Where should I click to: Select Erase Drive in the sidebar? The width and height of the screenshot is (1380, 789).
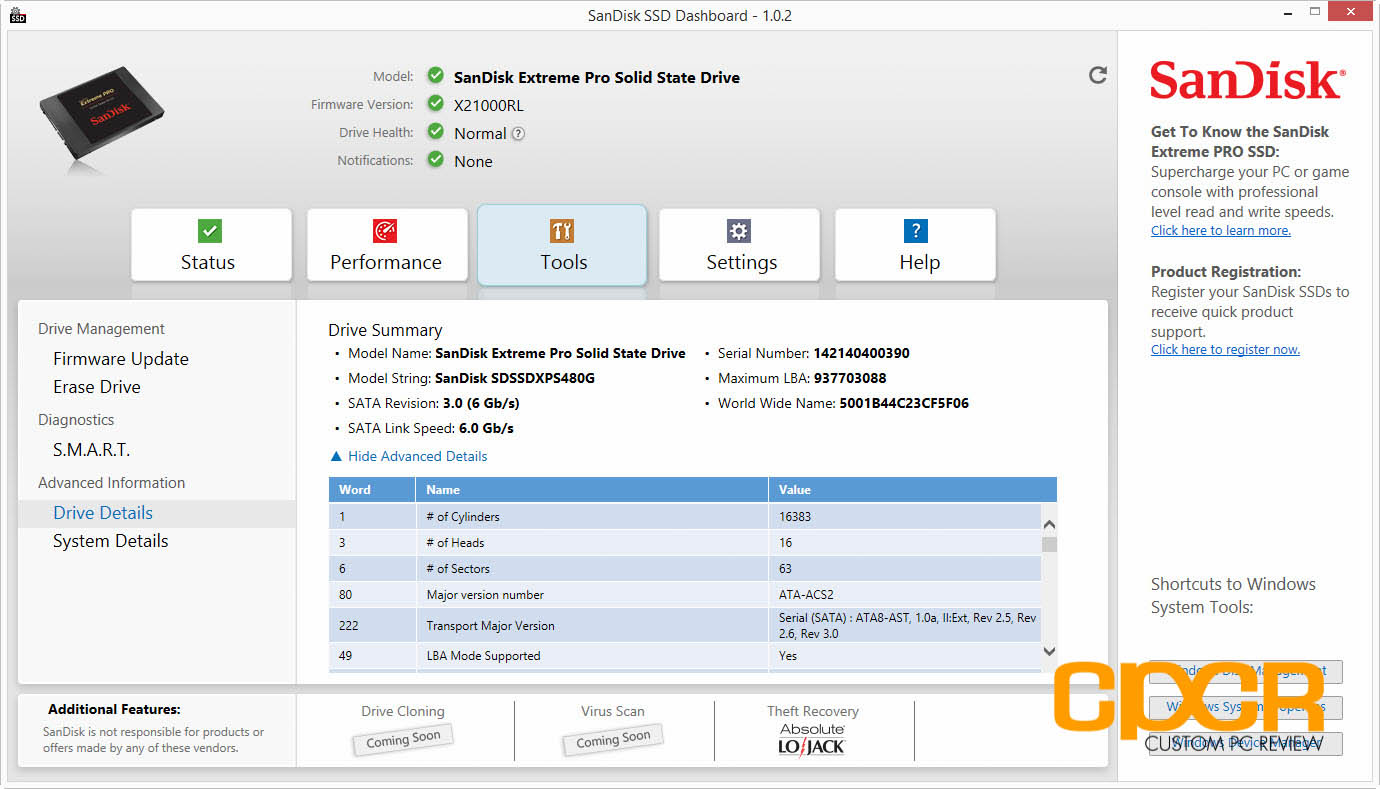[97, 387]
